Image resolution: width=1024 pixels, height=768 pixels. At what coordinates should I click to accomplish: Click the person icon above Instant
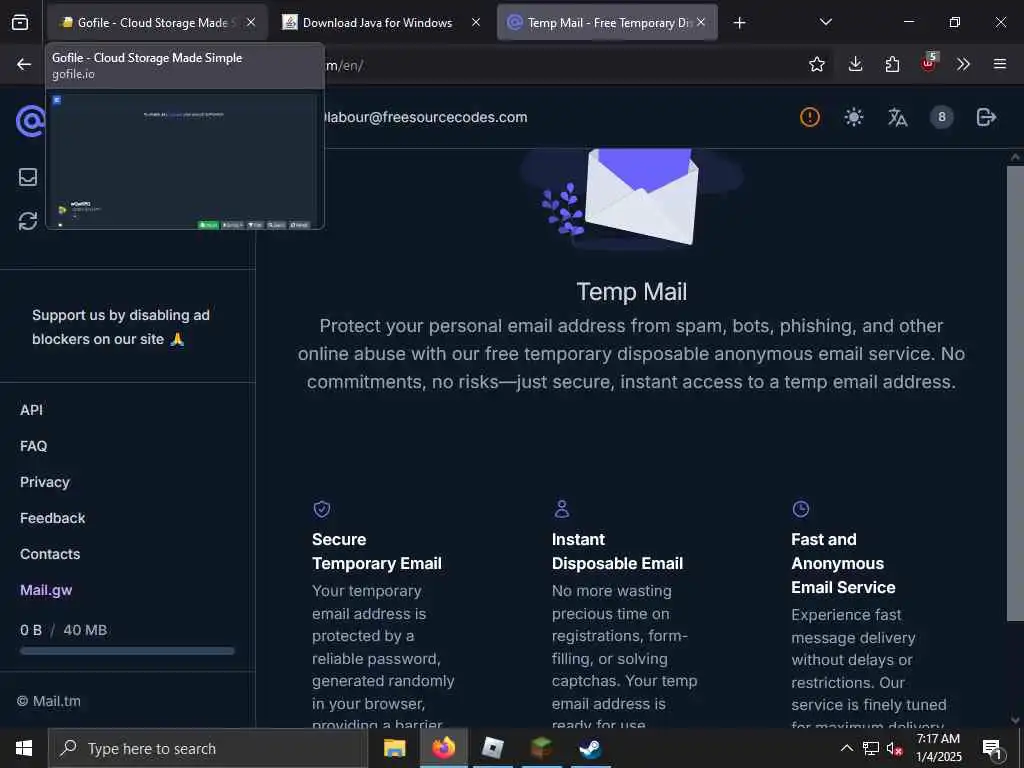tap(562, 509)
